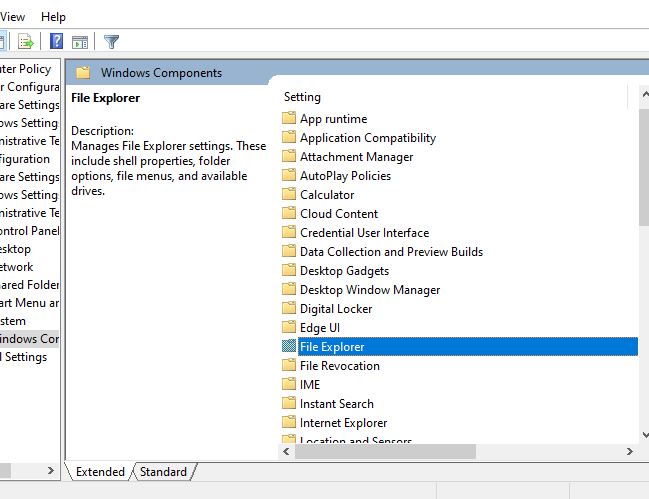649x499 pixels.
Task: Click the horizontal scrollbar left arrow
Action: 286,451
